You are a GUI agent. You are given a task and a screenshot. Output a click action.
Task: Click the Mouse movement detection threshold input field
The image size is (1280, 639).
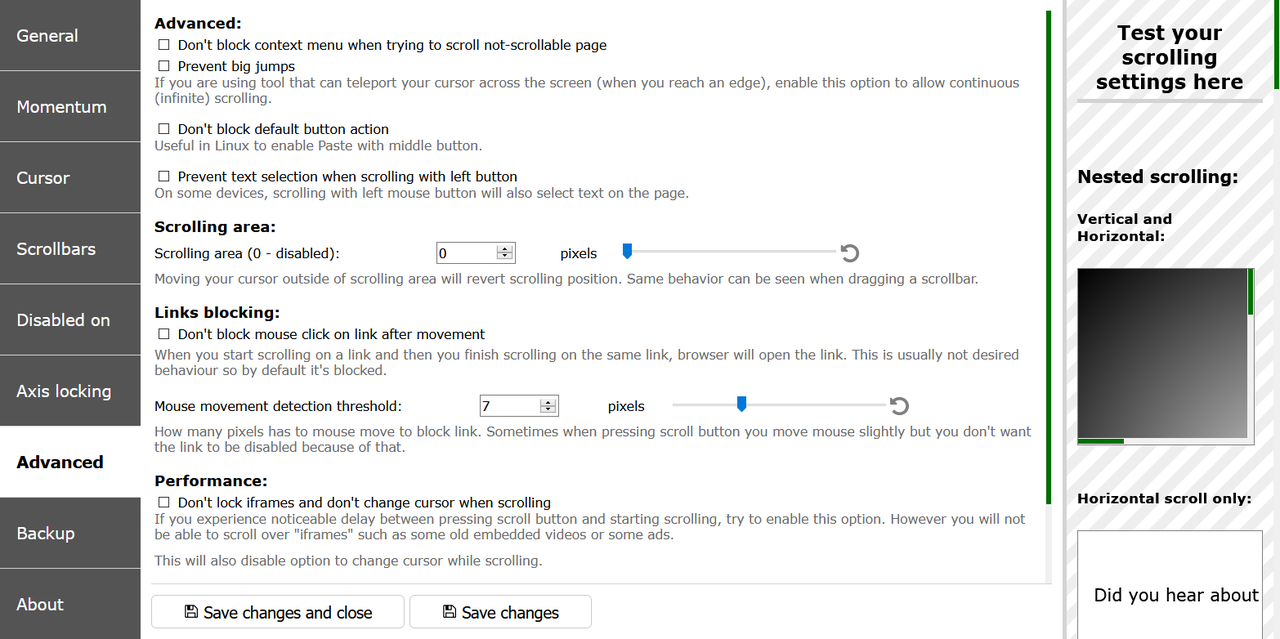(519, 406)
